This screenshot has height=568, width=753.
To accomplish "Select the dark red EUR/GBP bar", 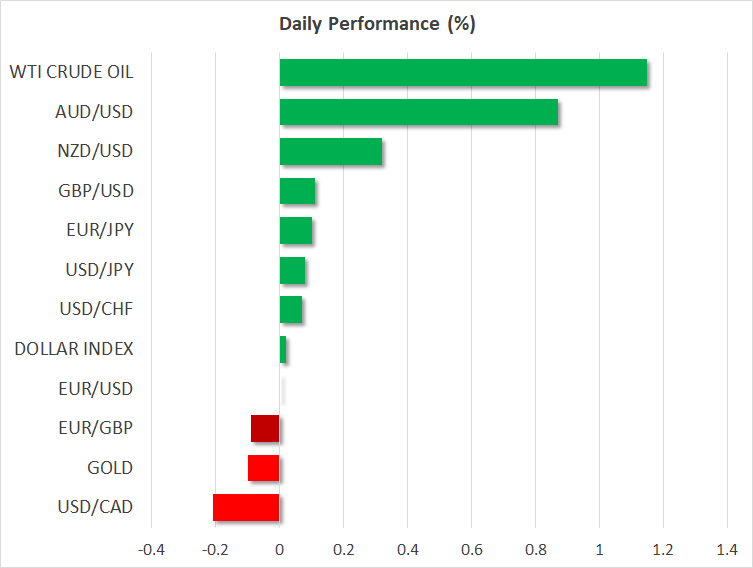I will tap(265, 428).
